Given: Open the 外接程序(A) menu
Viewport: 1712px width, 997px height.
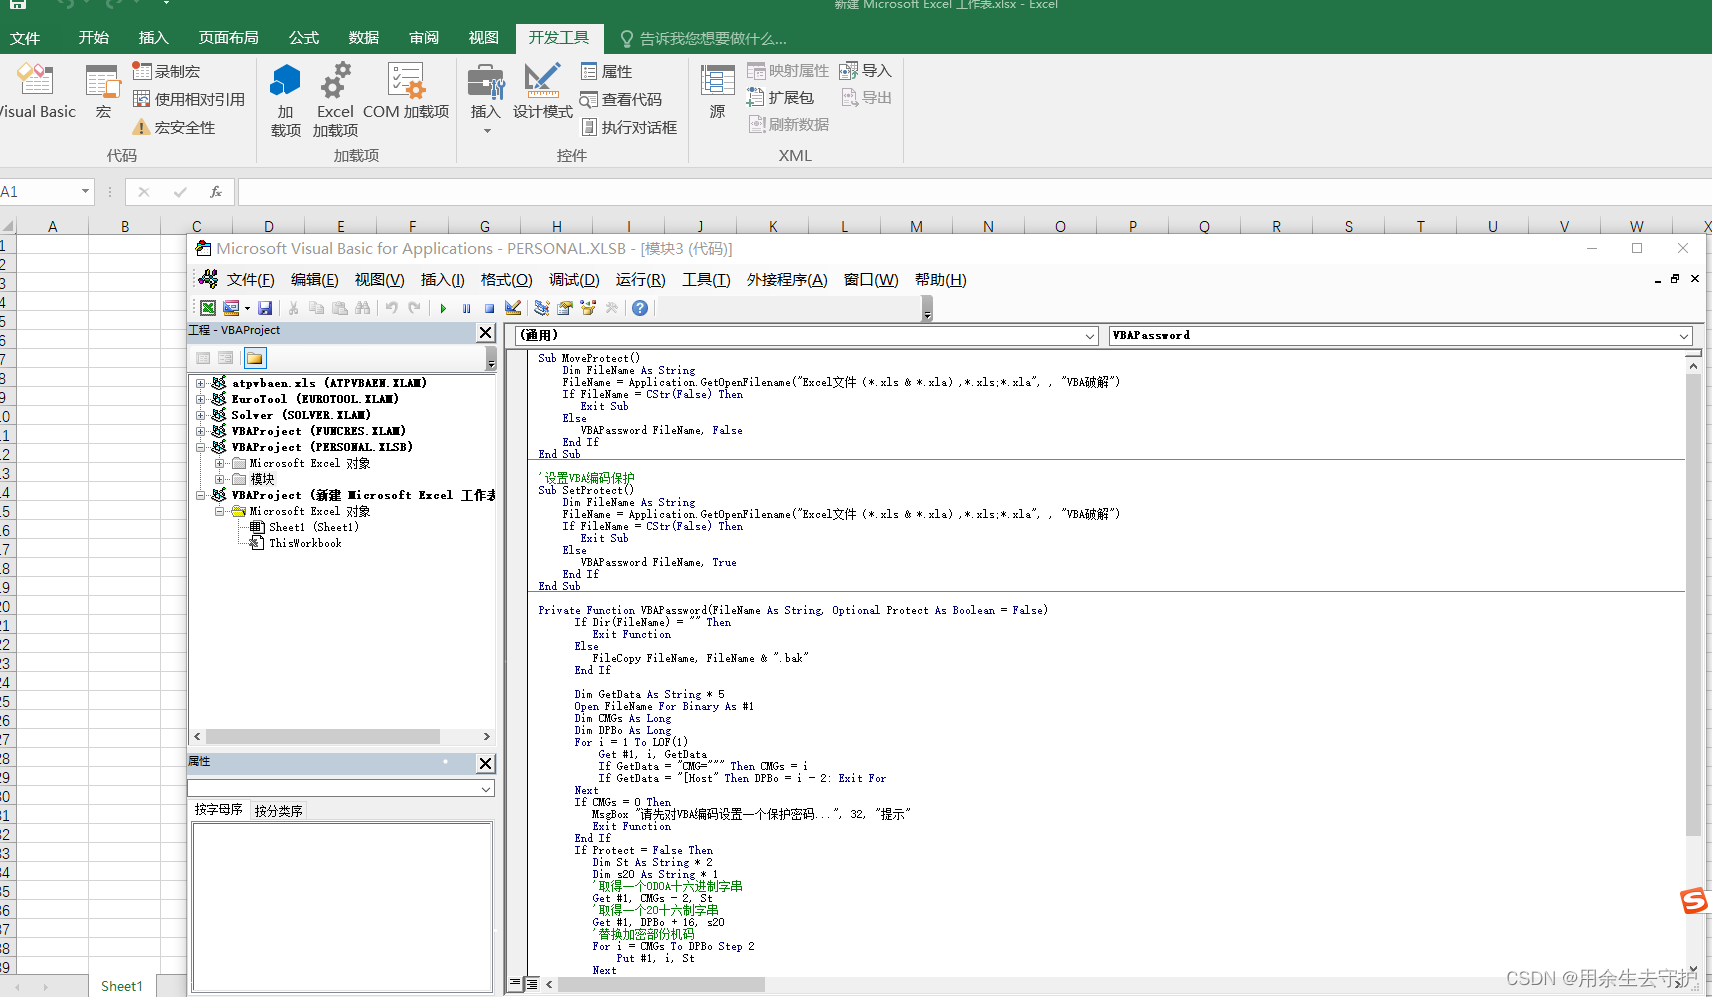Looking at the screenshot, I should coord(787,280).
